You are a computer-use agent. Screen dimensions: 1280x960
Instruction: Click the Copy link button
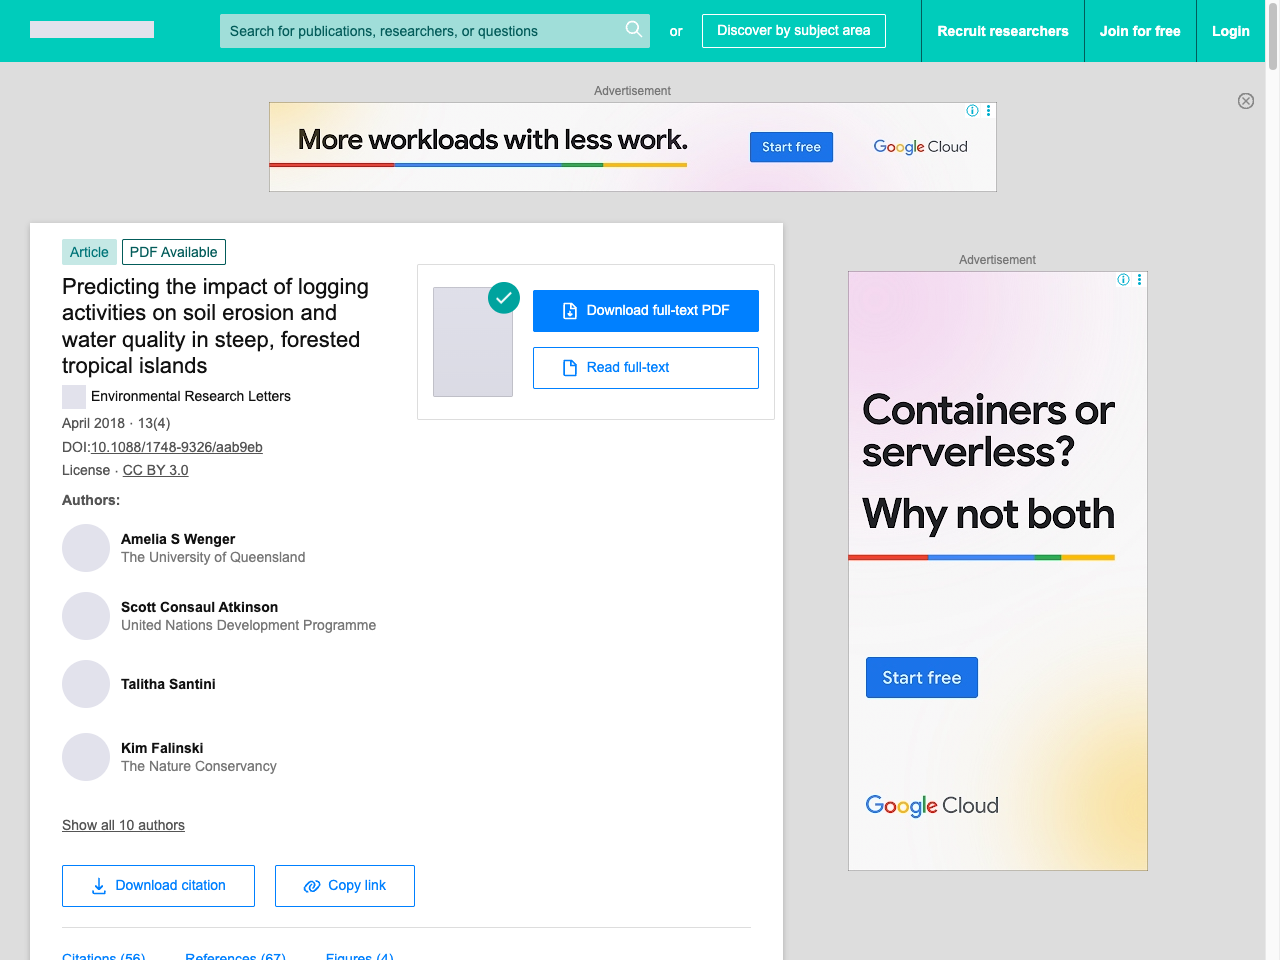tap(344, 886)
